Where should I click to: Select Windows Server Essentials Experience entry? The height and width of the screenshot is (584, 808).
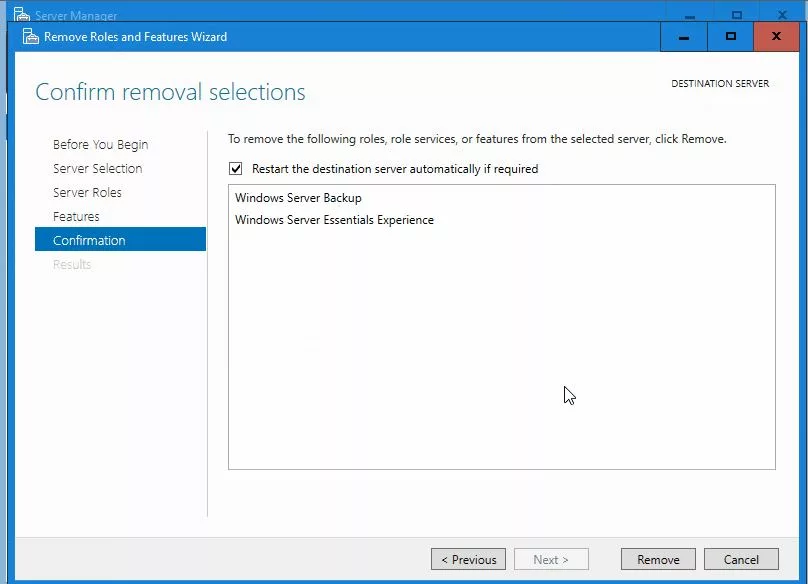[x=334, y=220]
